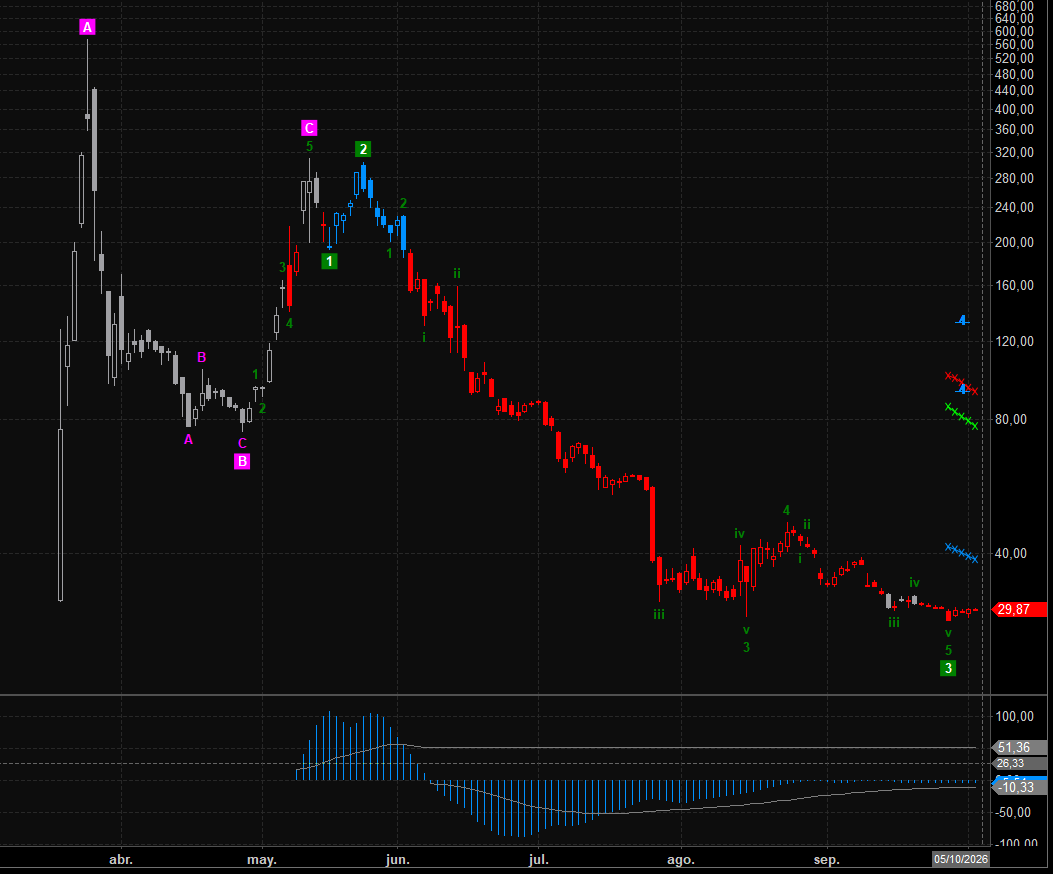Click the jun. month label on time axis

coord(398,860)
